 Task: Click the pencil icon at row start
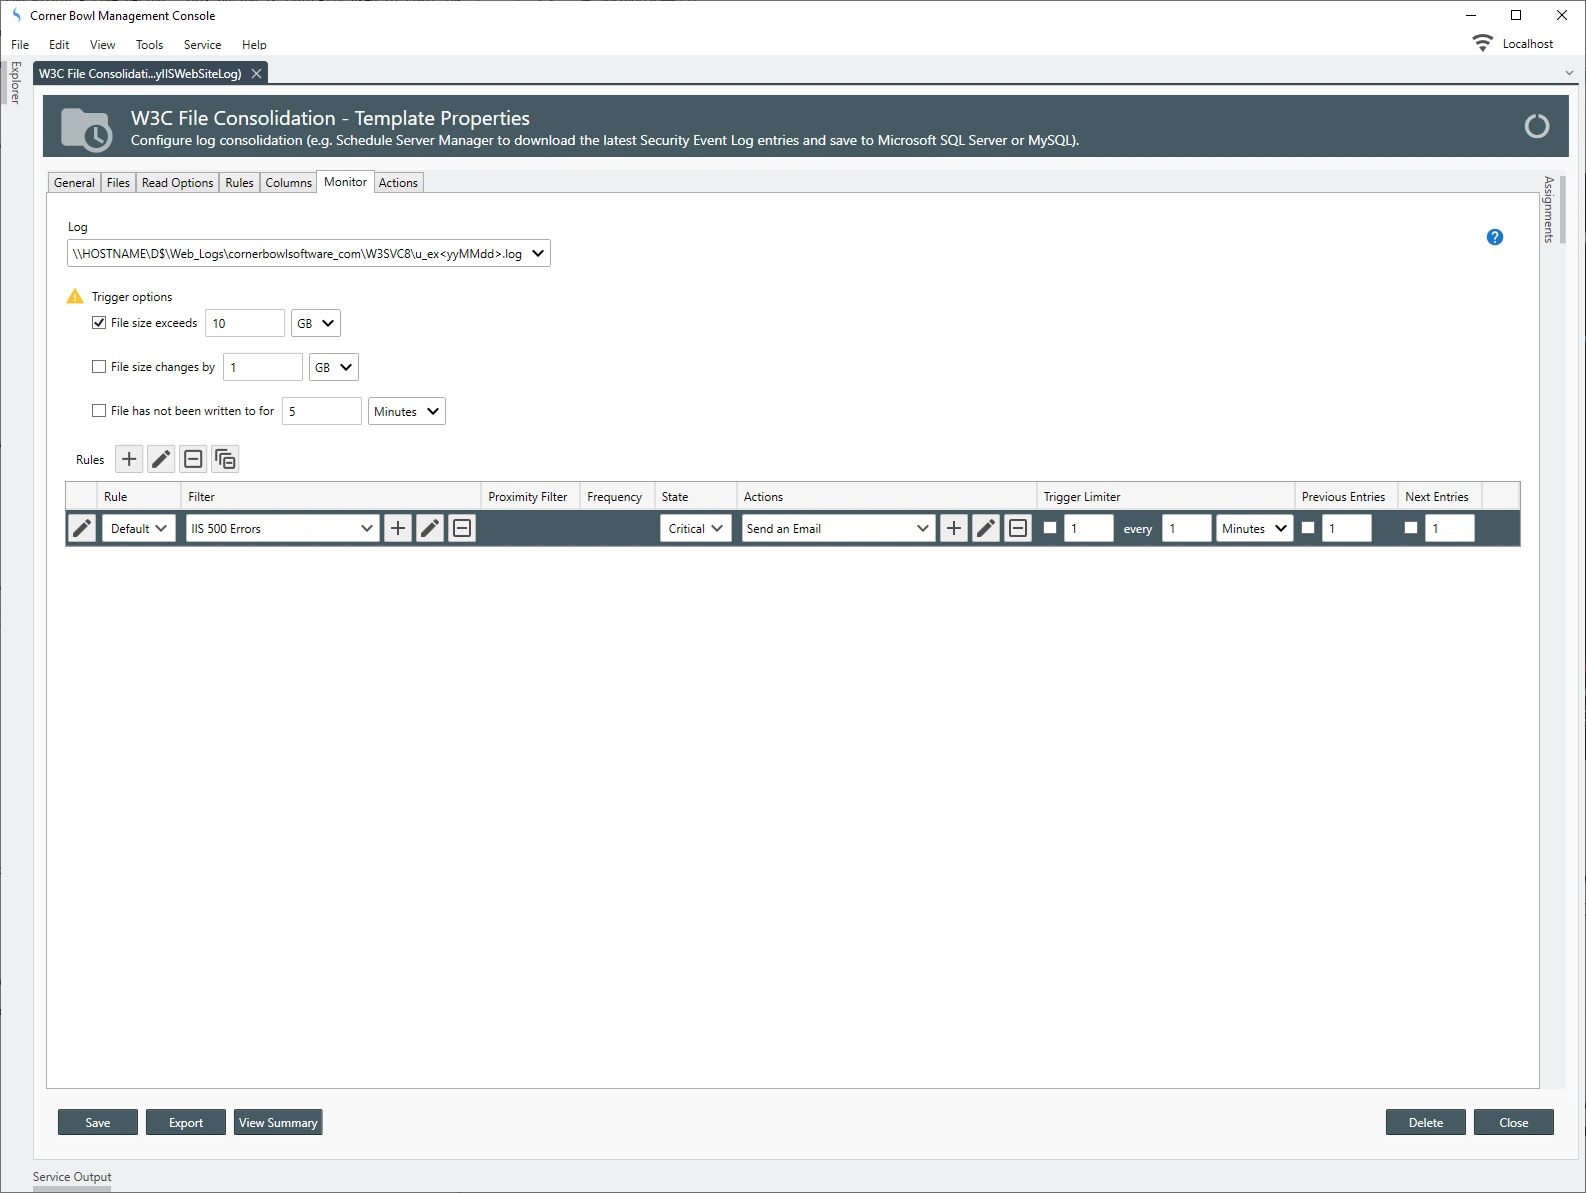click(82, 528)
